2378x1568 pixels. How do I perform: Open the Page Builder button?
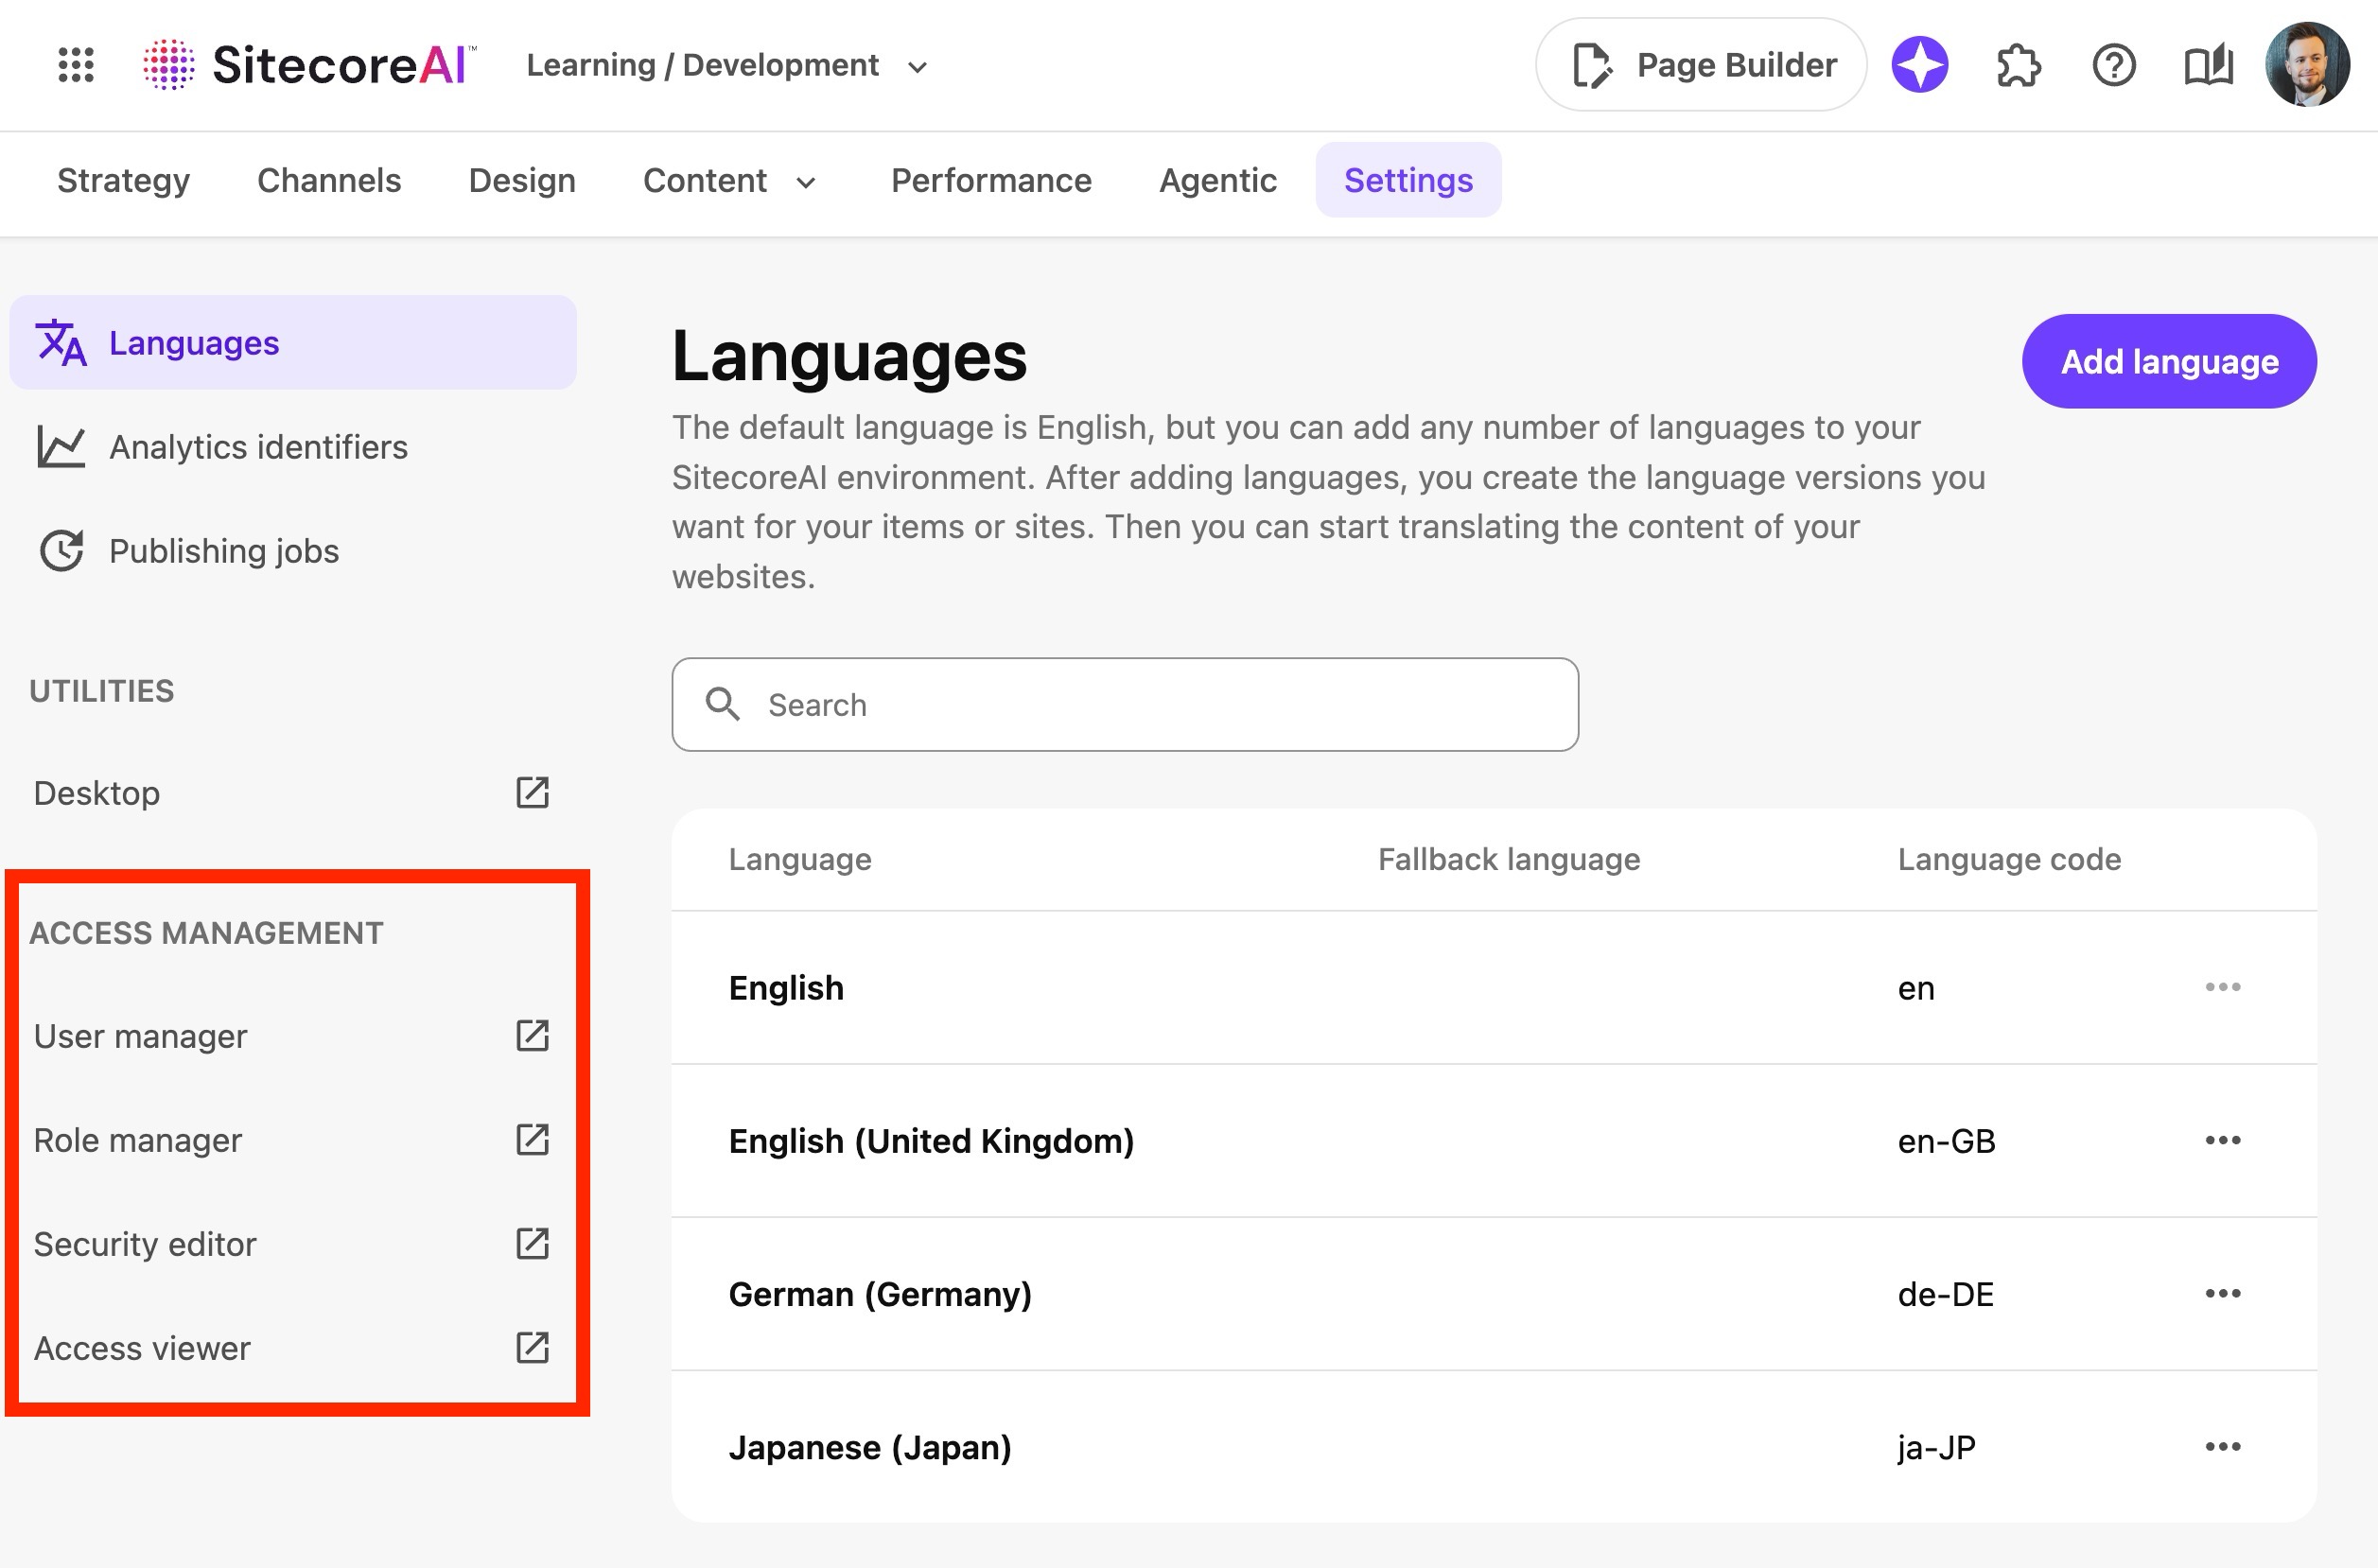pyautogui.click(x=1700, y=65)
